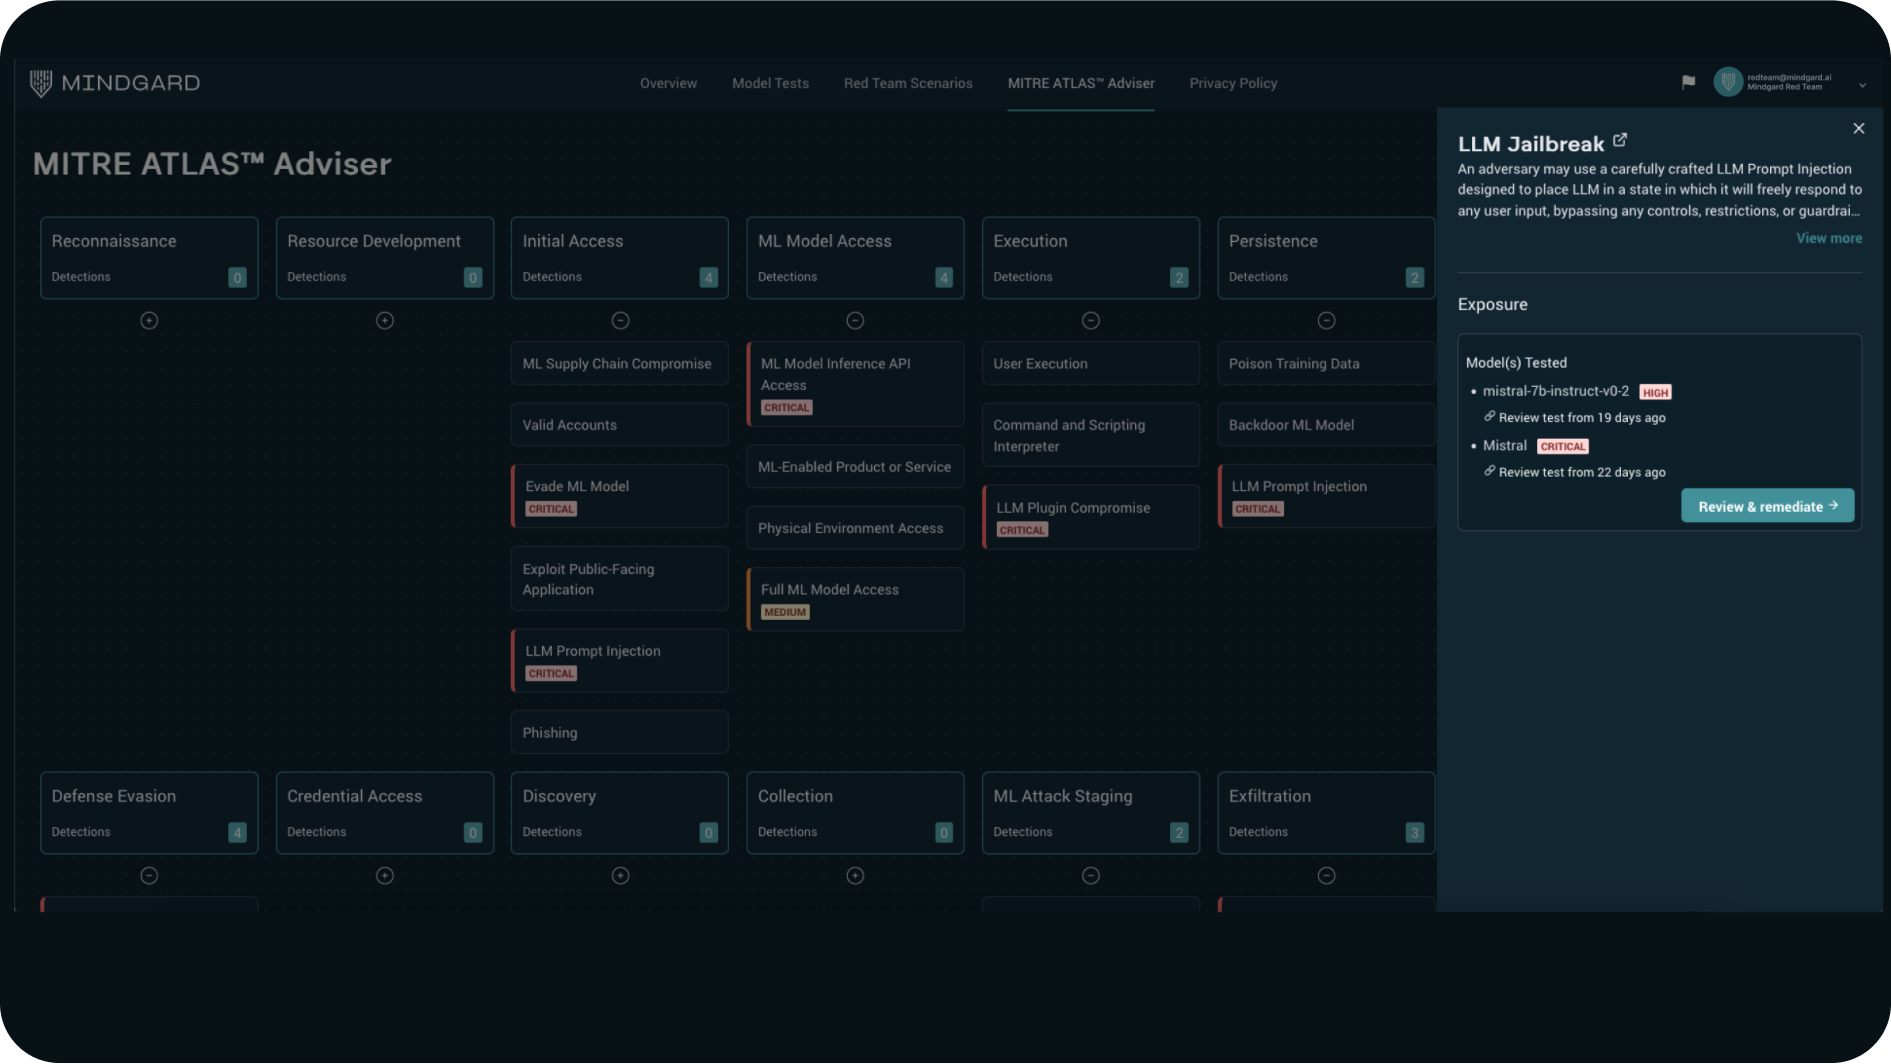Open the Privacy Policy tab

[1233, 83]
